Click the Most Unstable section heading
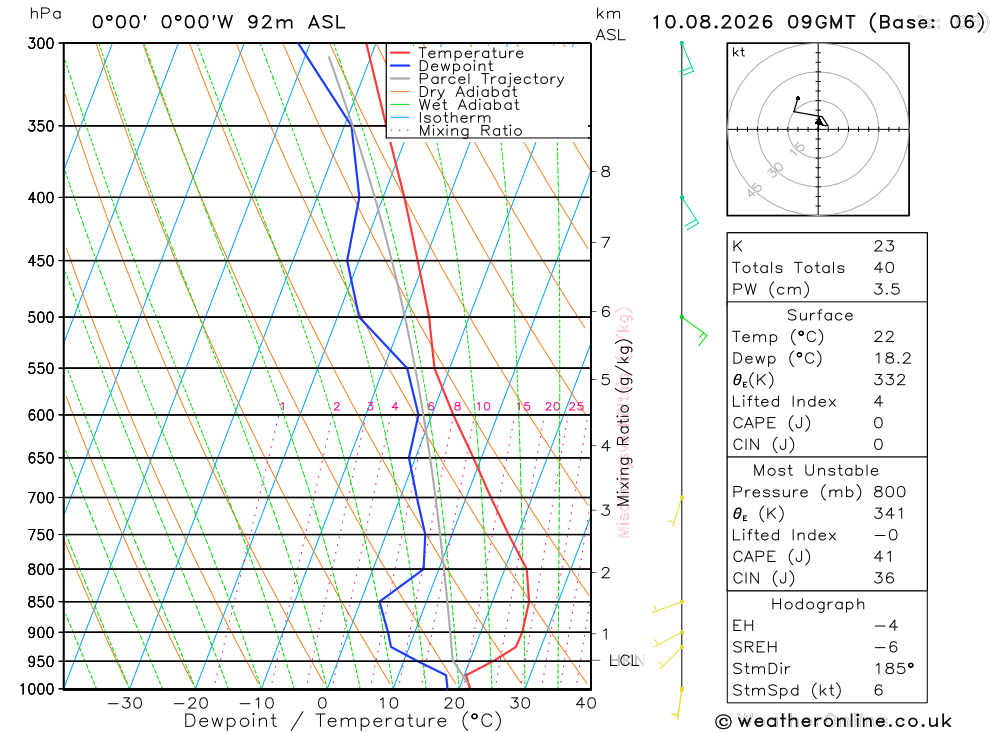The image size is (1000, 733). pyautogui.click(x=816, y=471)
